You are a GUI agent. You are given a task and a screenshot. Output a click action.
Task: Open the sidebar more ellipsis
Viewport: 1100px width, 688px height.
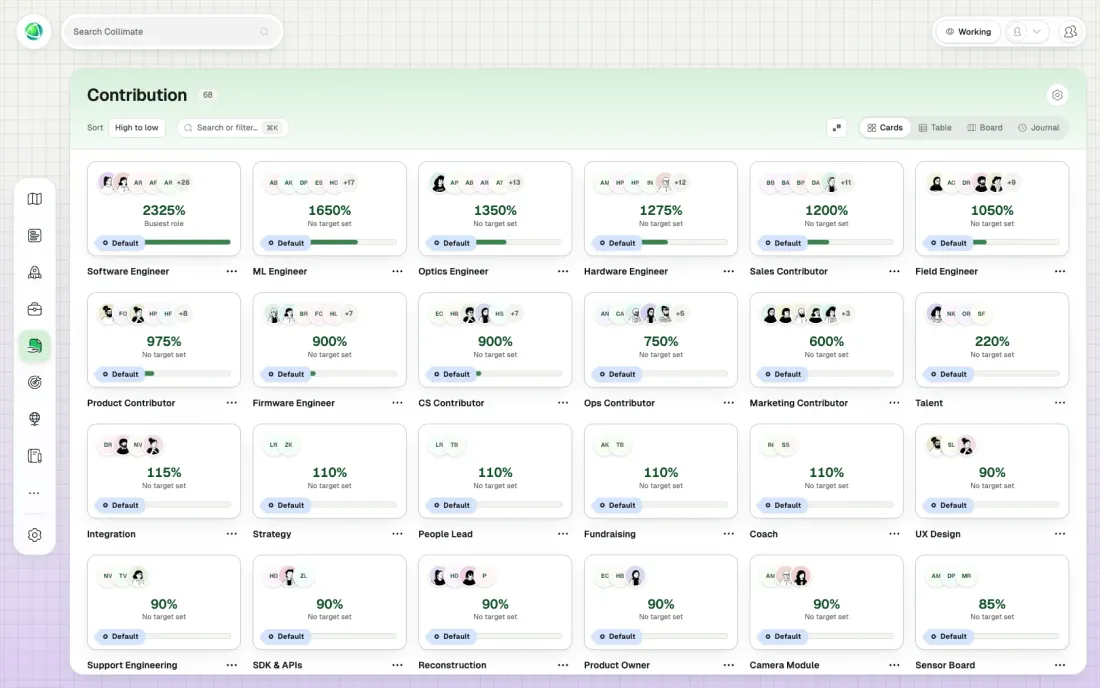point(34,493)
